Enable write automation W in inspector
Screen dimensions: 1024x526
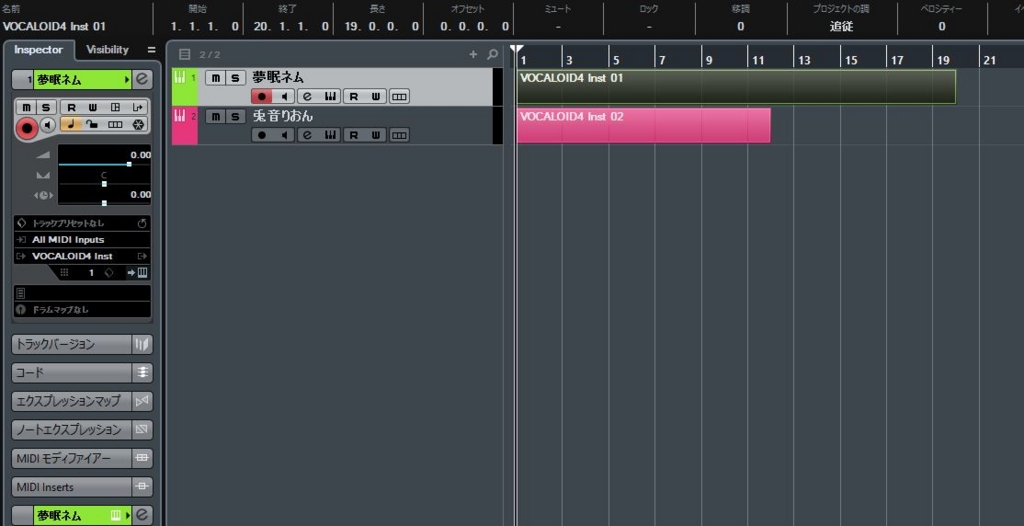click(x=93, y=107)
